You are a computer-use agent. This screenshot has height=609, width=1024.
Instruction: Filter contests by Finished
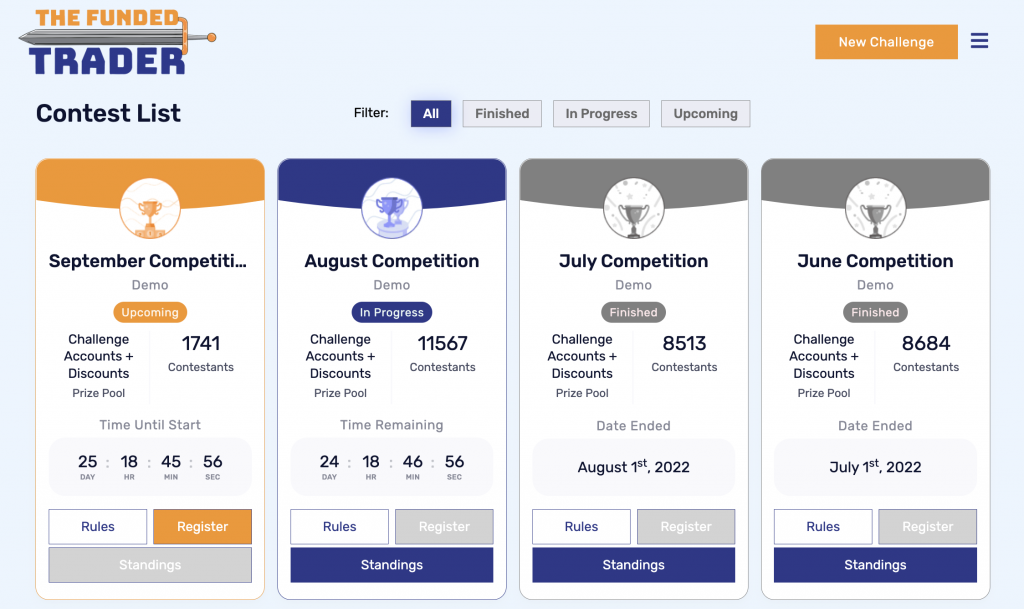(502, 114)
